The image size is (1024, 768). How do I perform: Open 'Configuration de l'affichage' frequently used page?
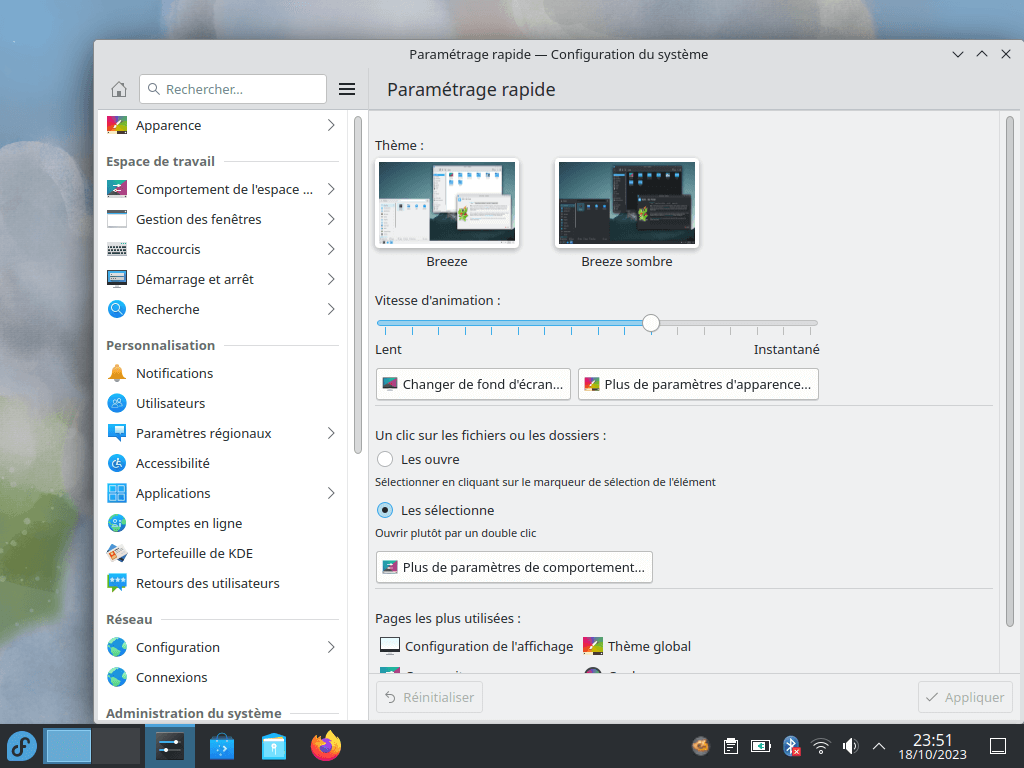(476, 647)
